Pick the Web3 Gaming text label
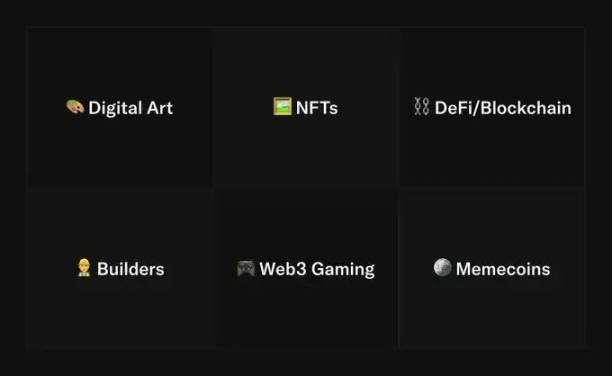Screen dimensions: 612x376 [x=317, y=269]
